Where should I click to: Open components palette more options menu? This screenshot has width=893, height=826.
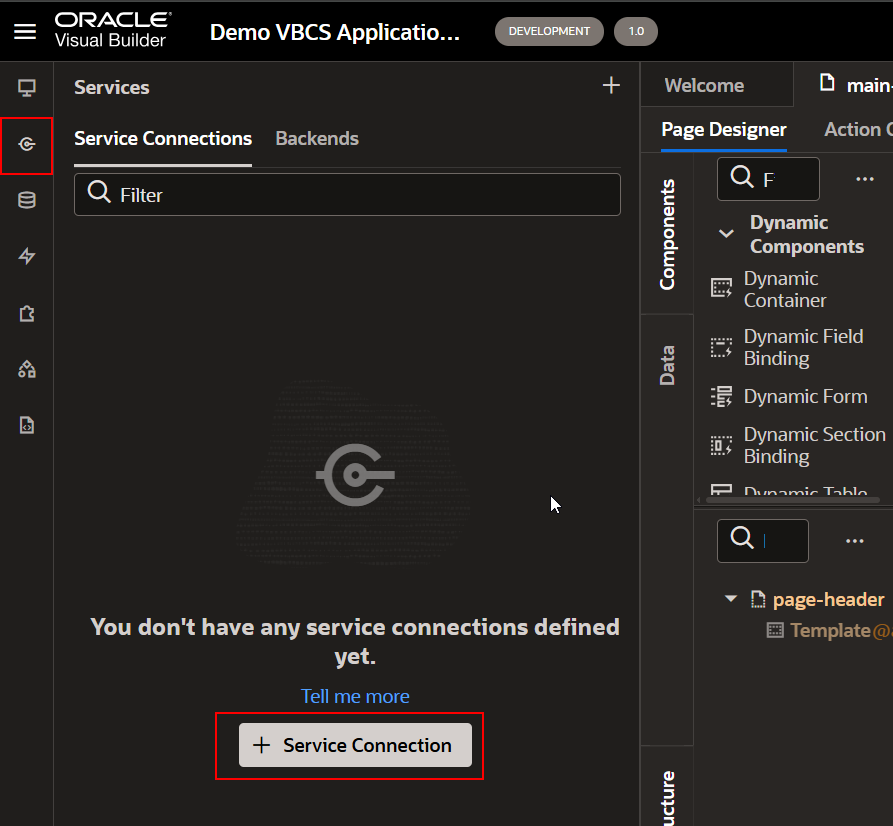tap(865, 179)
